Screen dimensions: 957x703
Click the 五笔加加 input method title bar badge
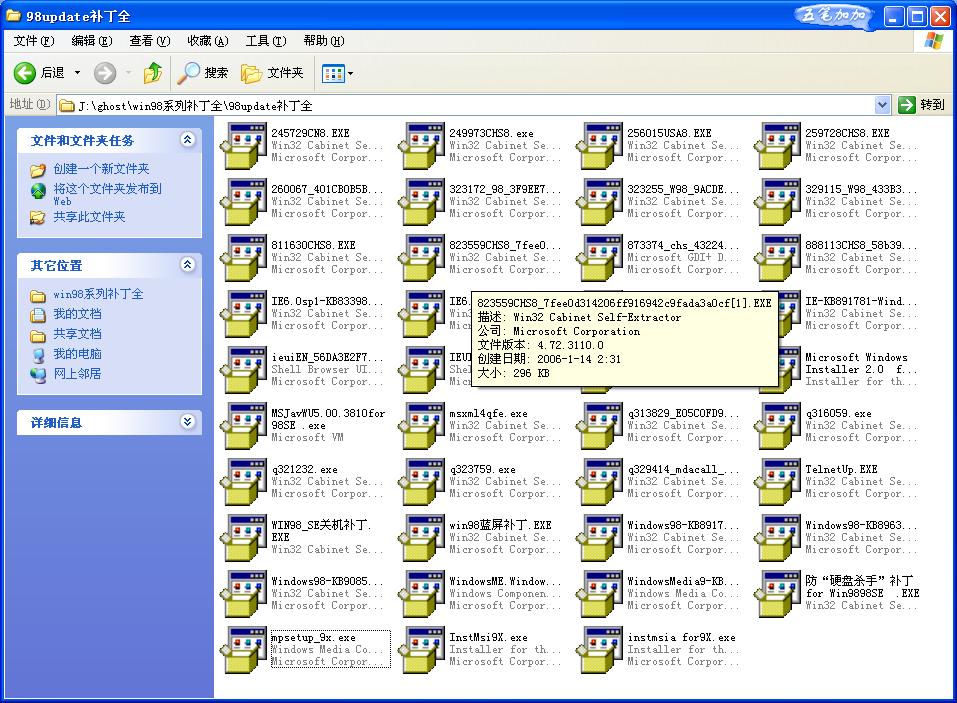[x=835, y=15]
